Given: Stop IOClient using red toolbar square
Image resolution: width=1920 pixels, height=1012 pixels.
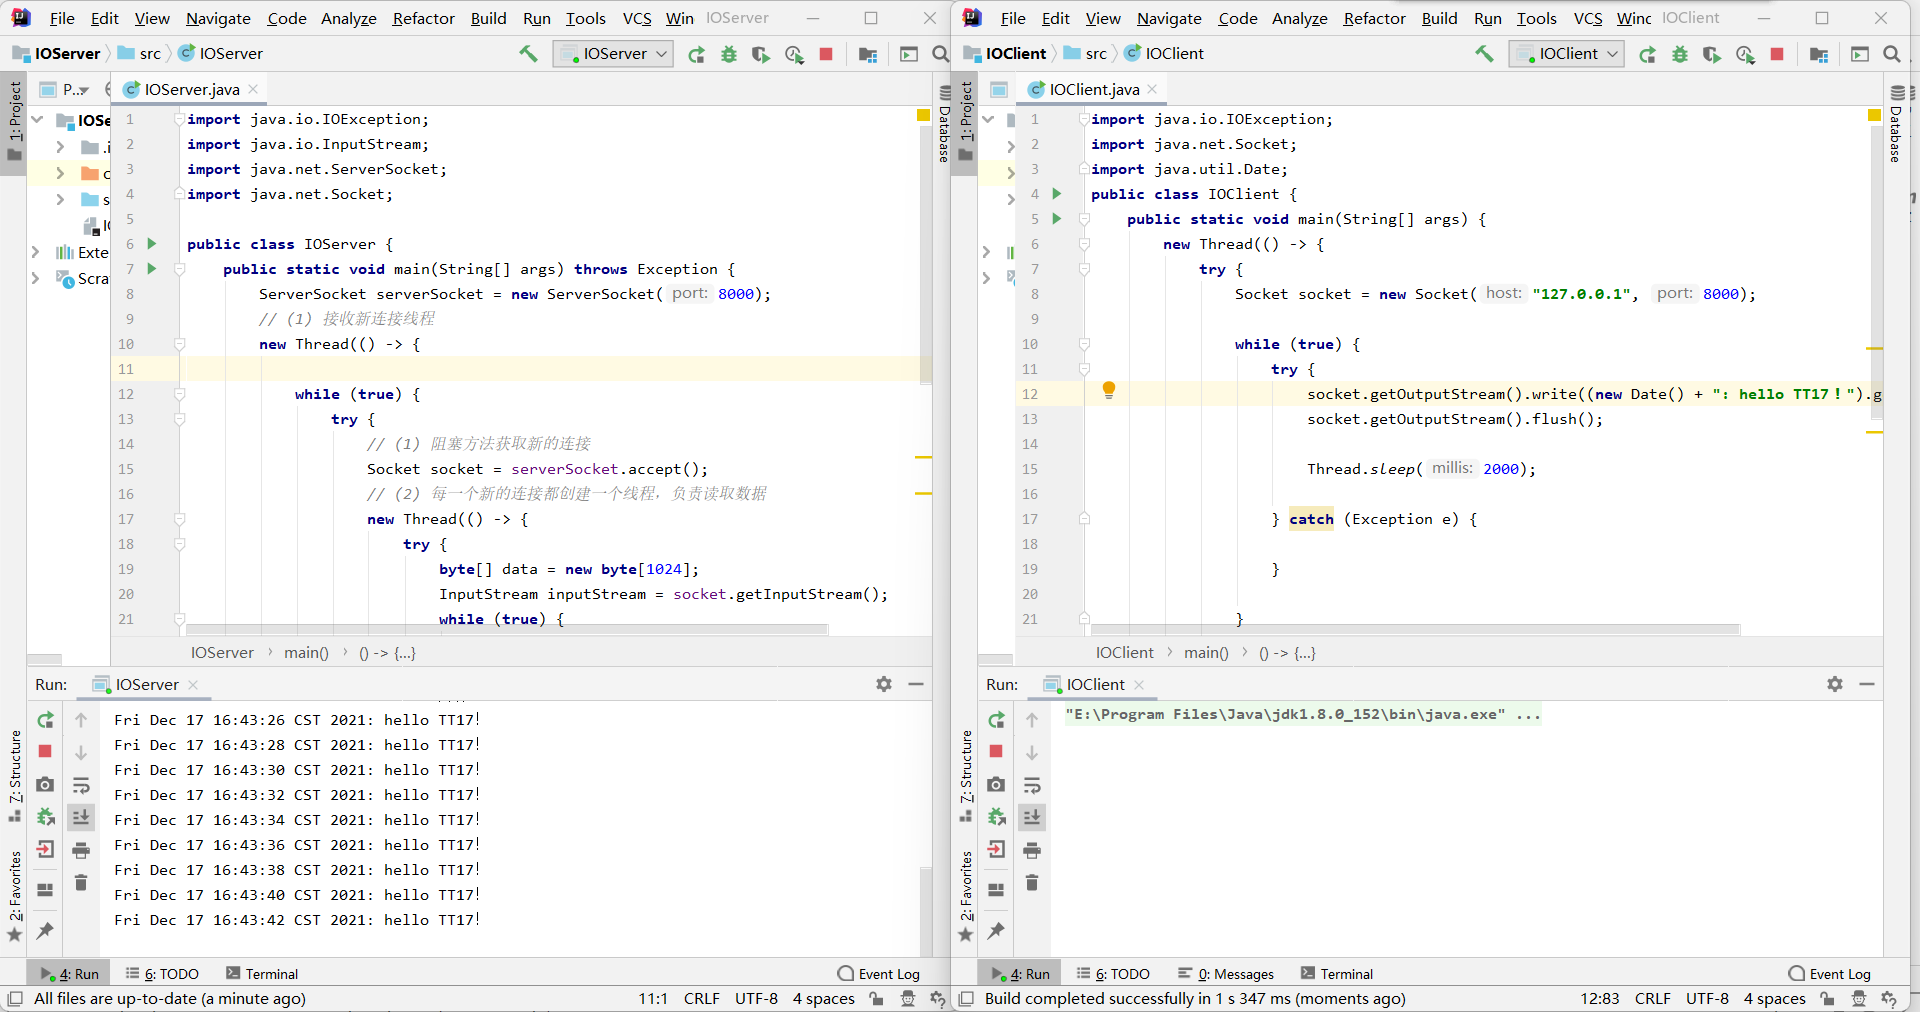Looking at the screenshot, I should (1777, 54).
